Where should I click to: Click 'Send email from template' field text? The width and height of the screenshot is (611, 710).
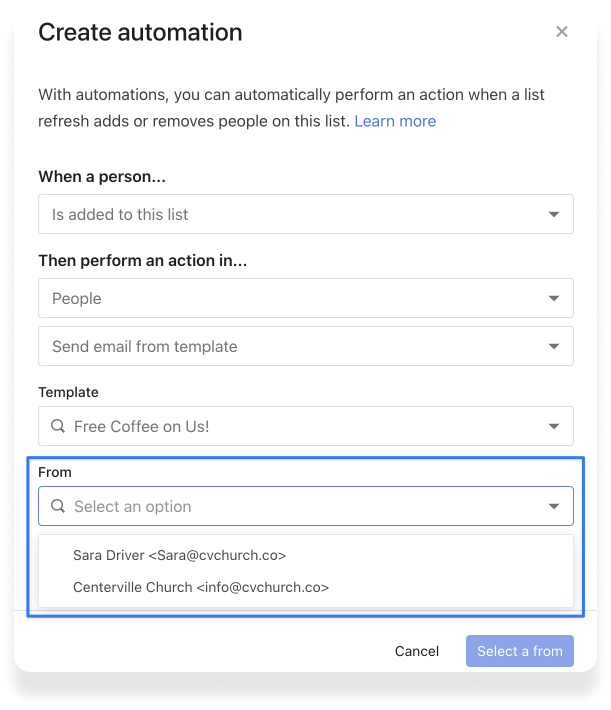[x=145, y=346]
